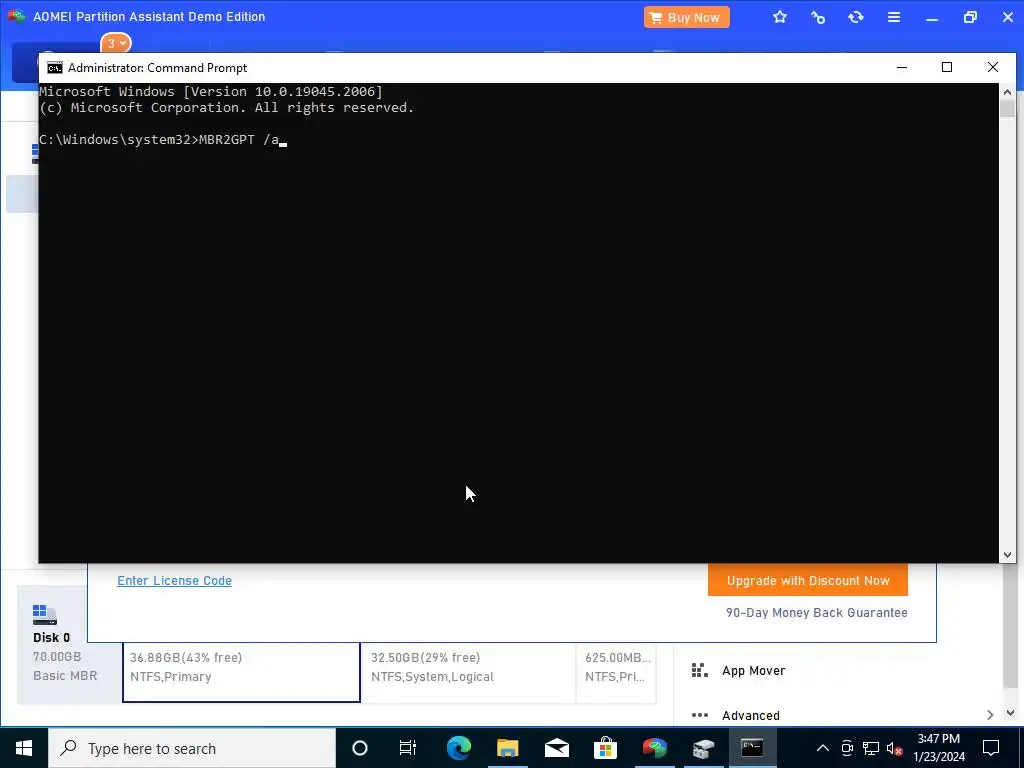The width and height of the screenshot is (1024, 768).
Task: Click the Command Prompt window icon
Action: 55,68
